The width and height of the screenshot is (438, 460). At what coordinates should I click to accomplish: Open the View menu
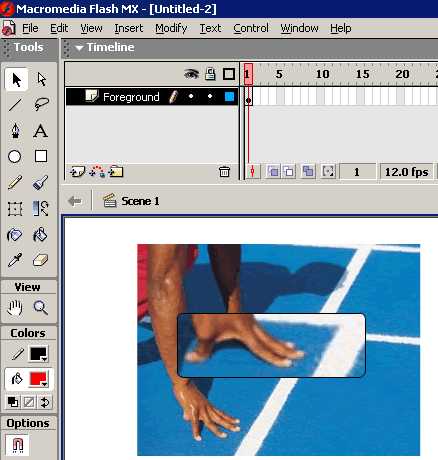tap(91, 28)
